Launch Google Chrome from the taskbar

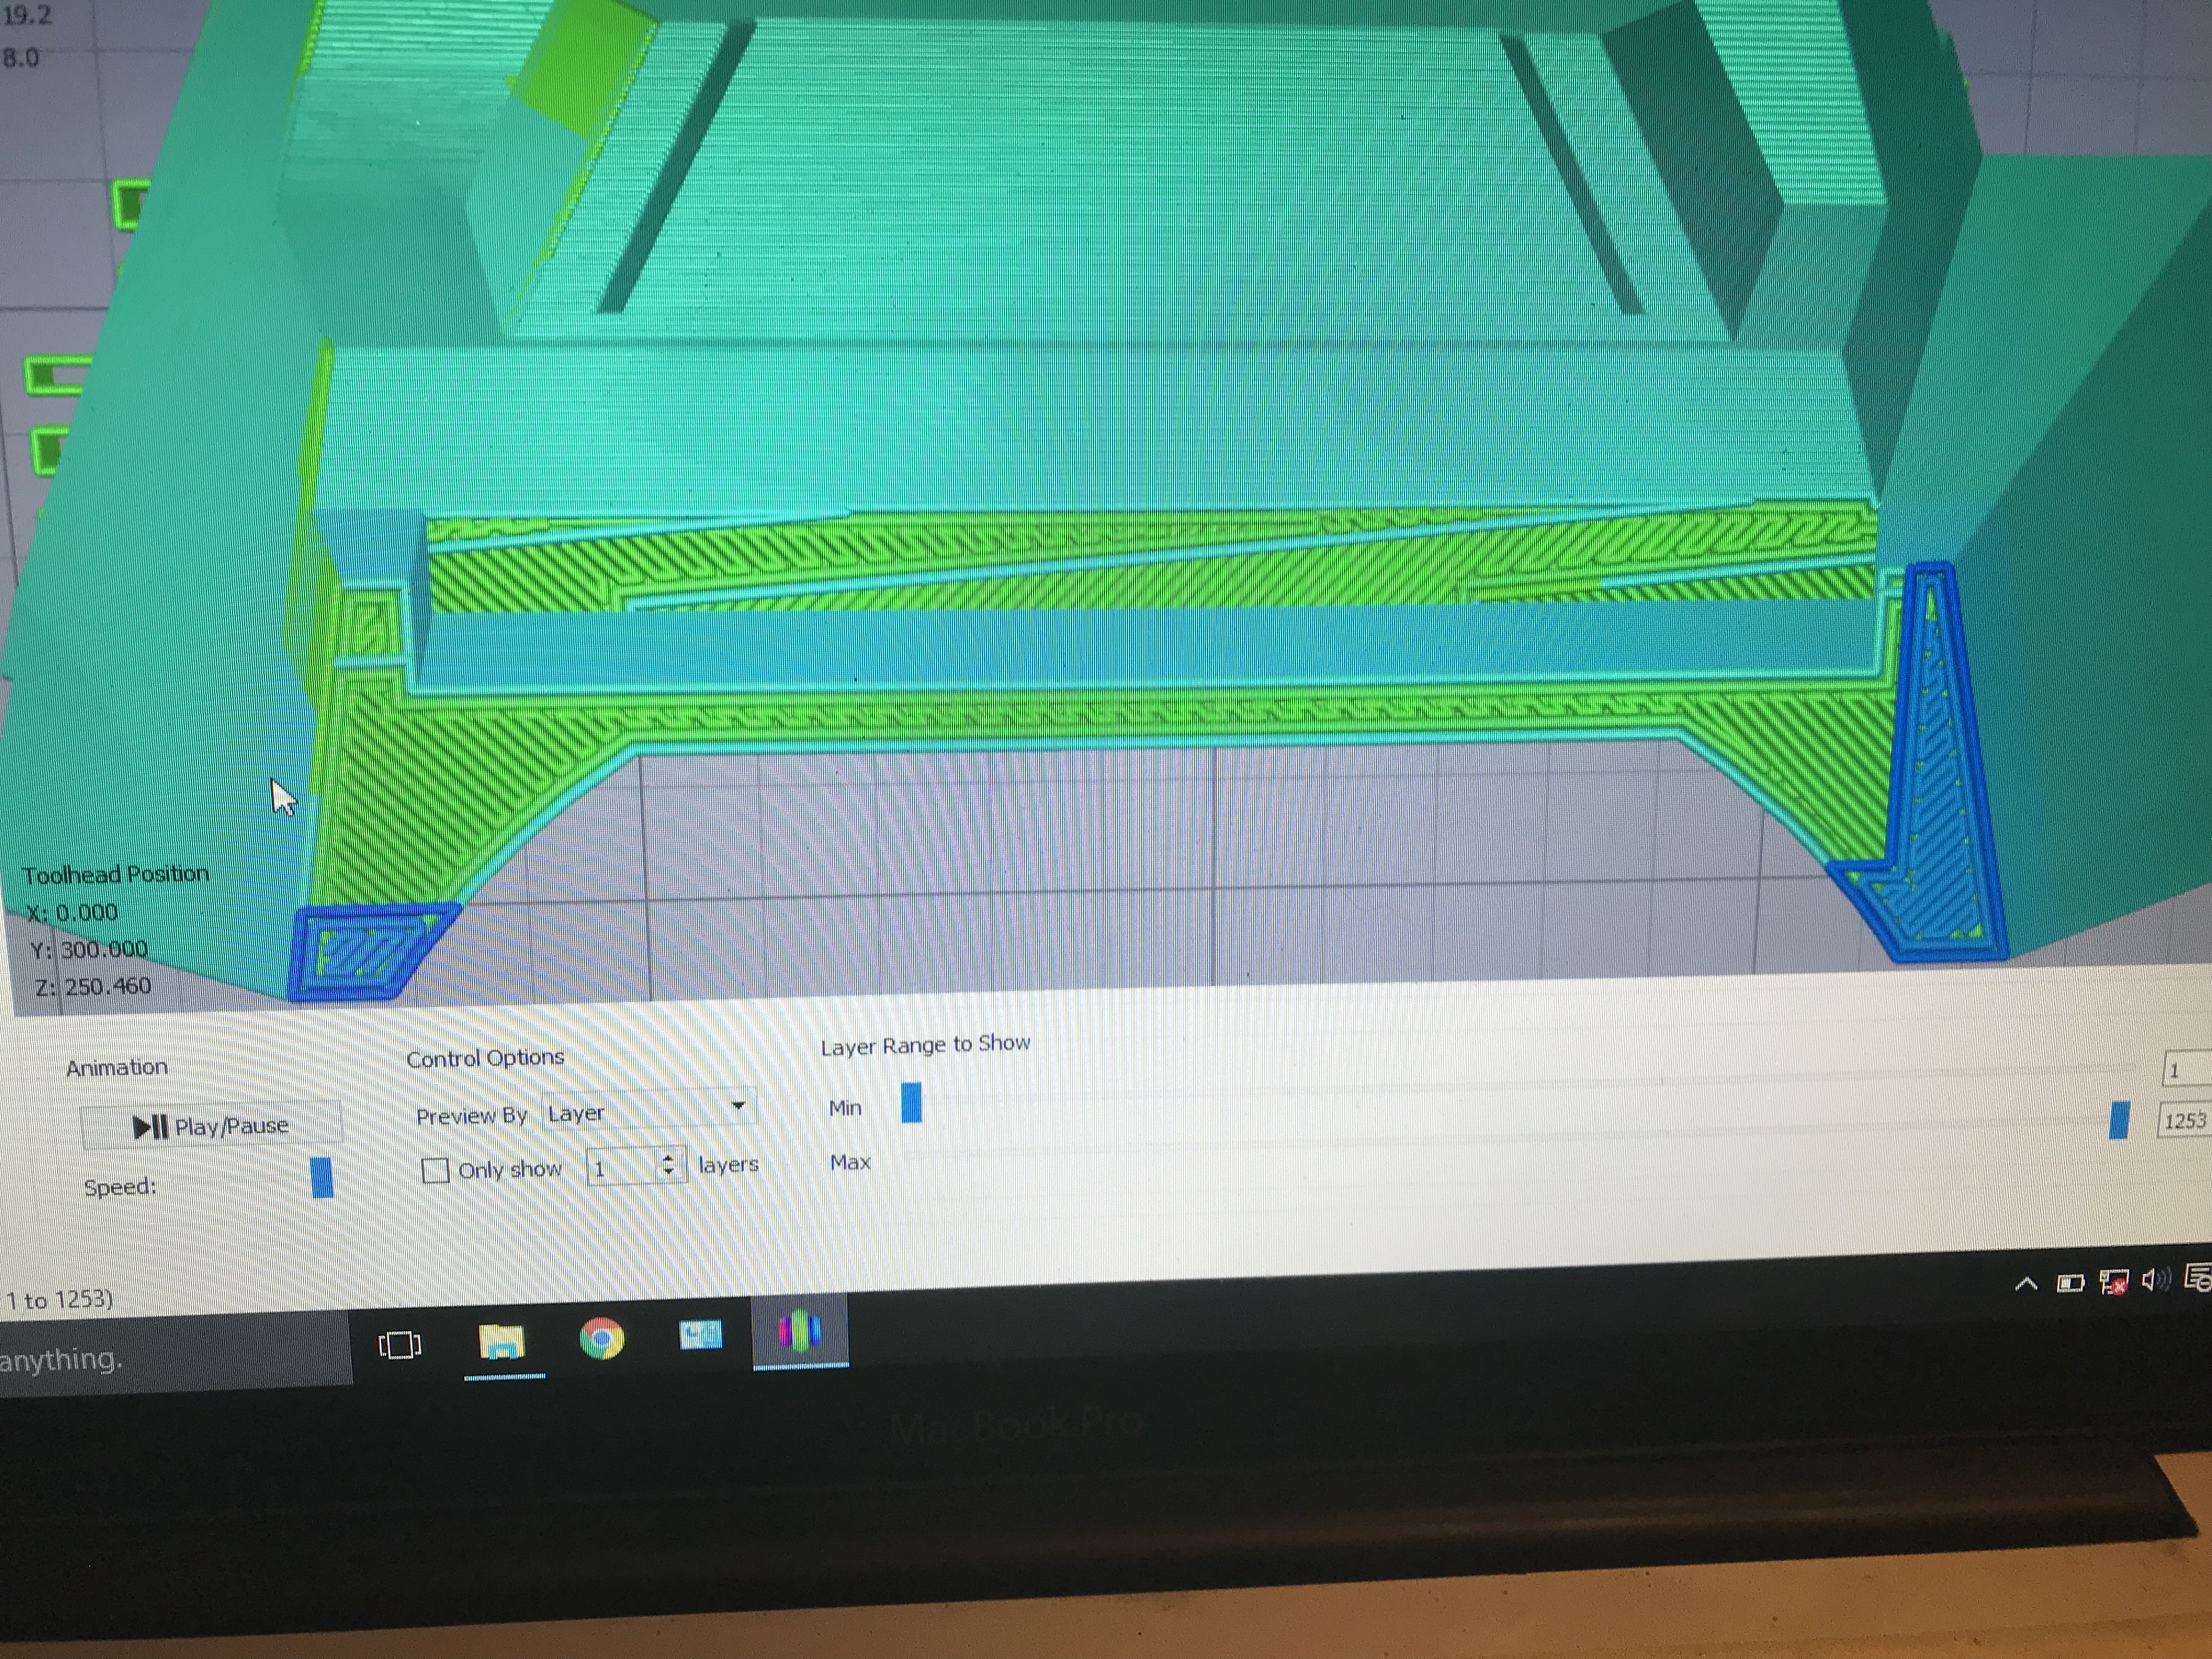pos(602,1338)
